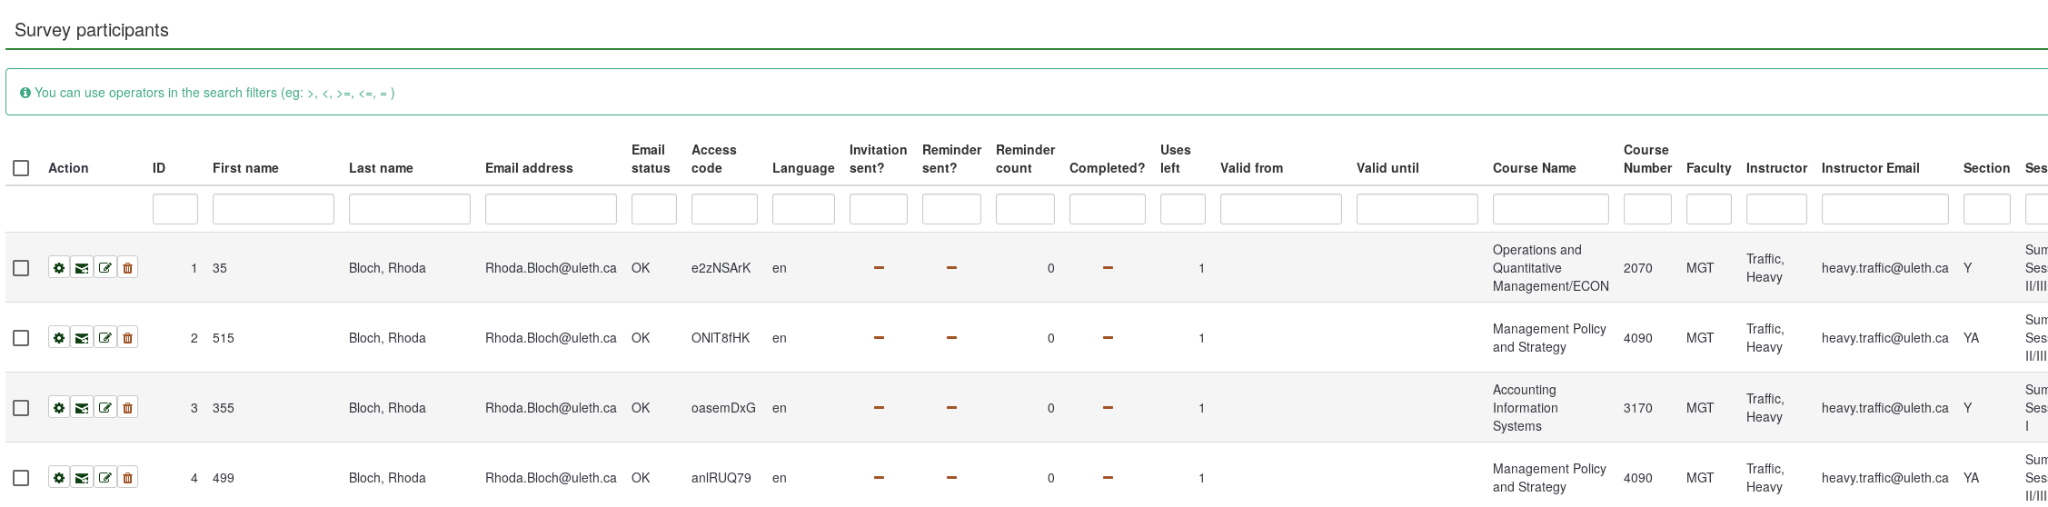Sort by Email status column header

click(650, 159)
